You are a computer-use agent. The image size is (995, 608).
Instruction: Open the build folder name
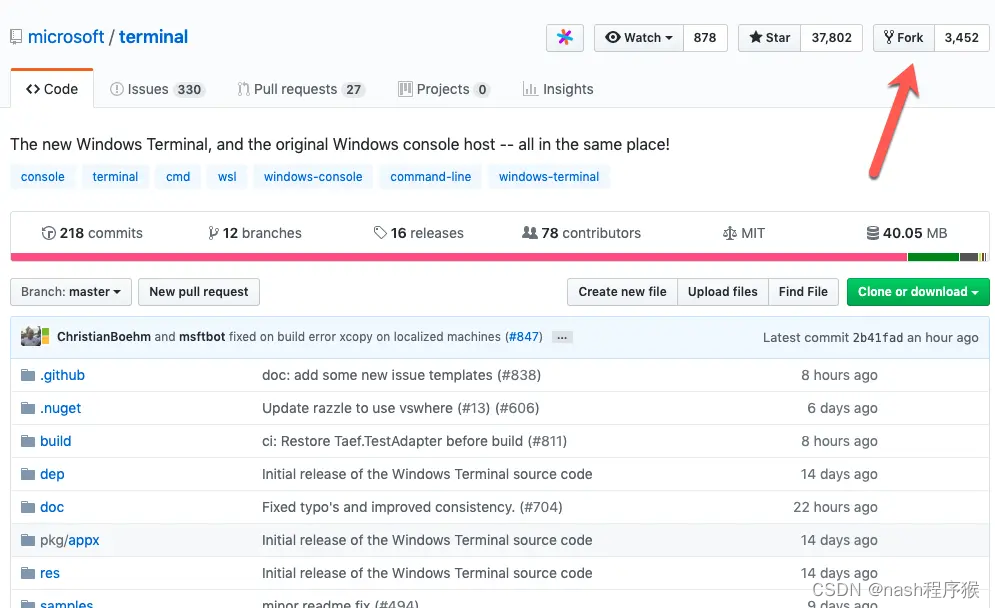pos(55,441)
